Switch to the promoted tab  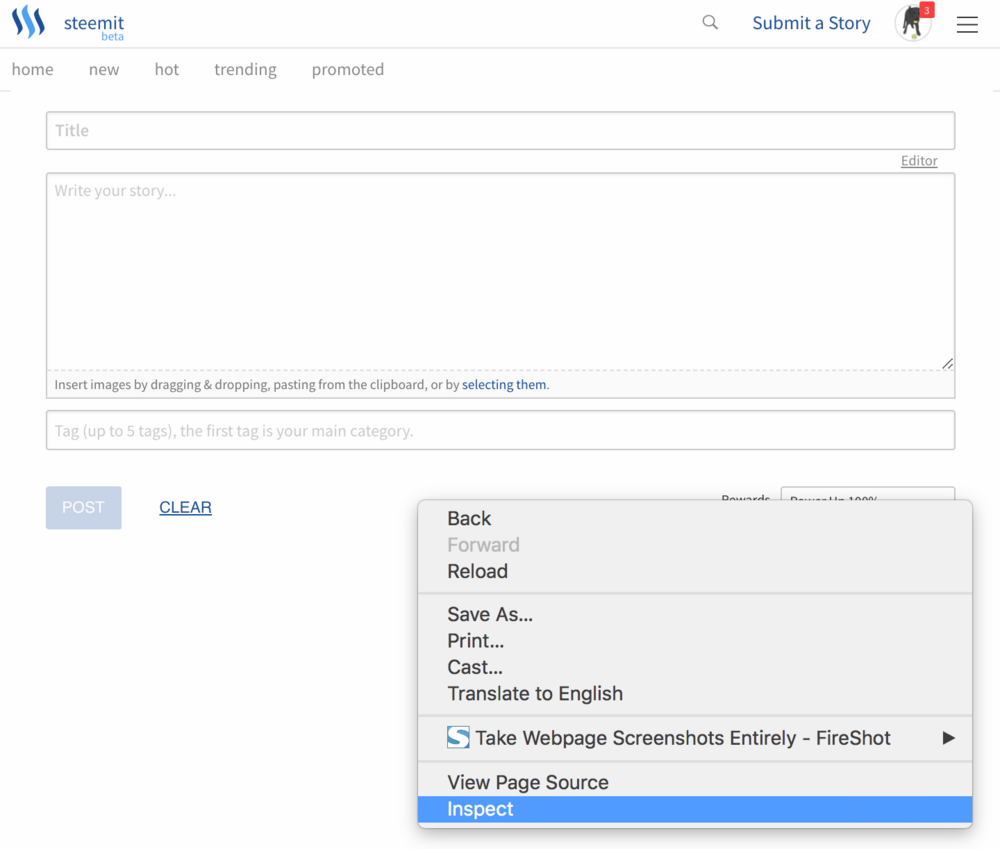tap(347, 69)
